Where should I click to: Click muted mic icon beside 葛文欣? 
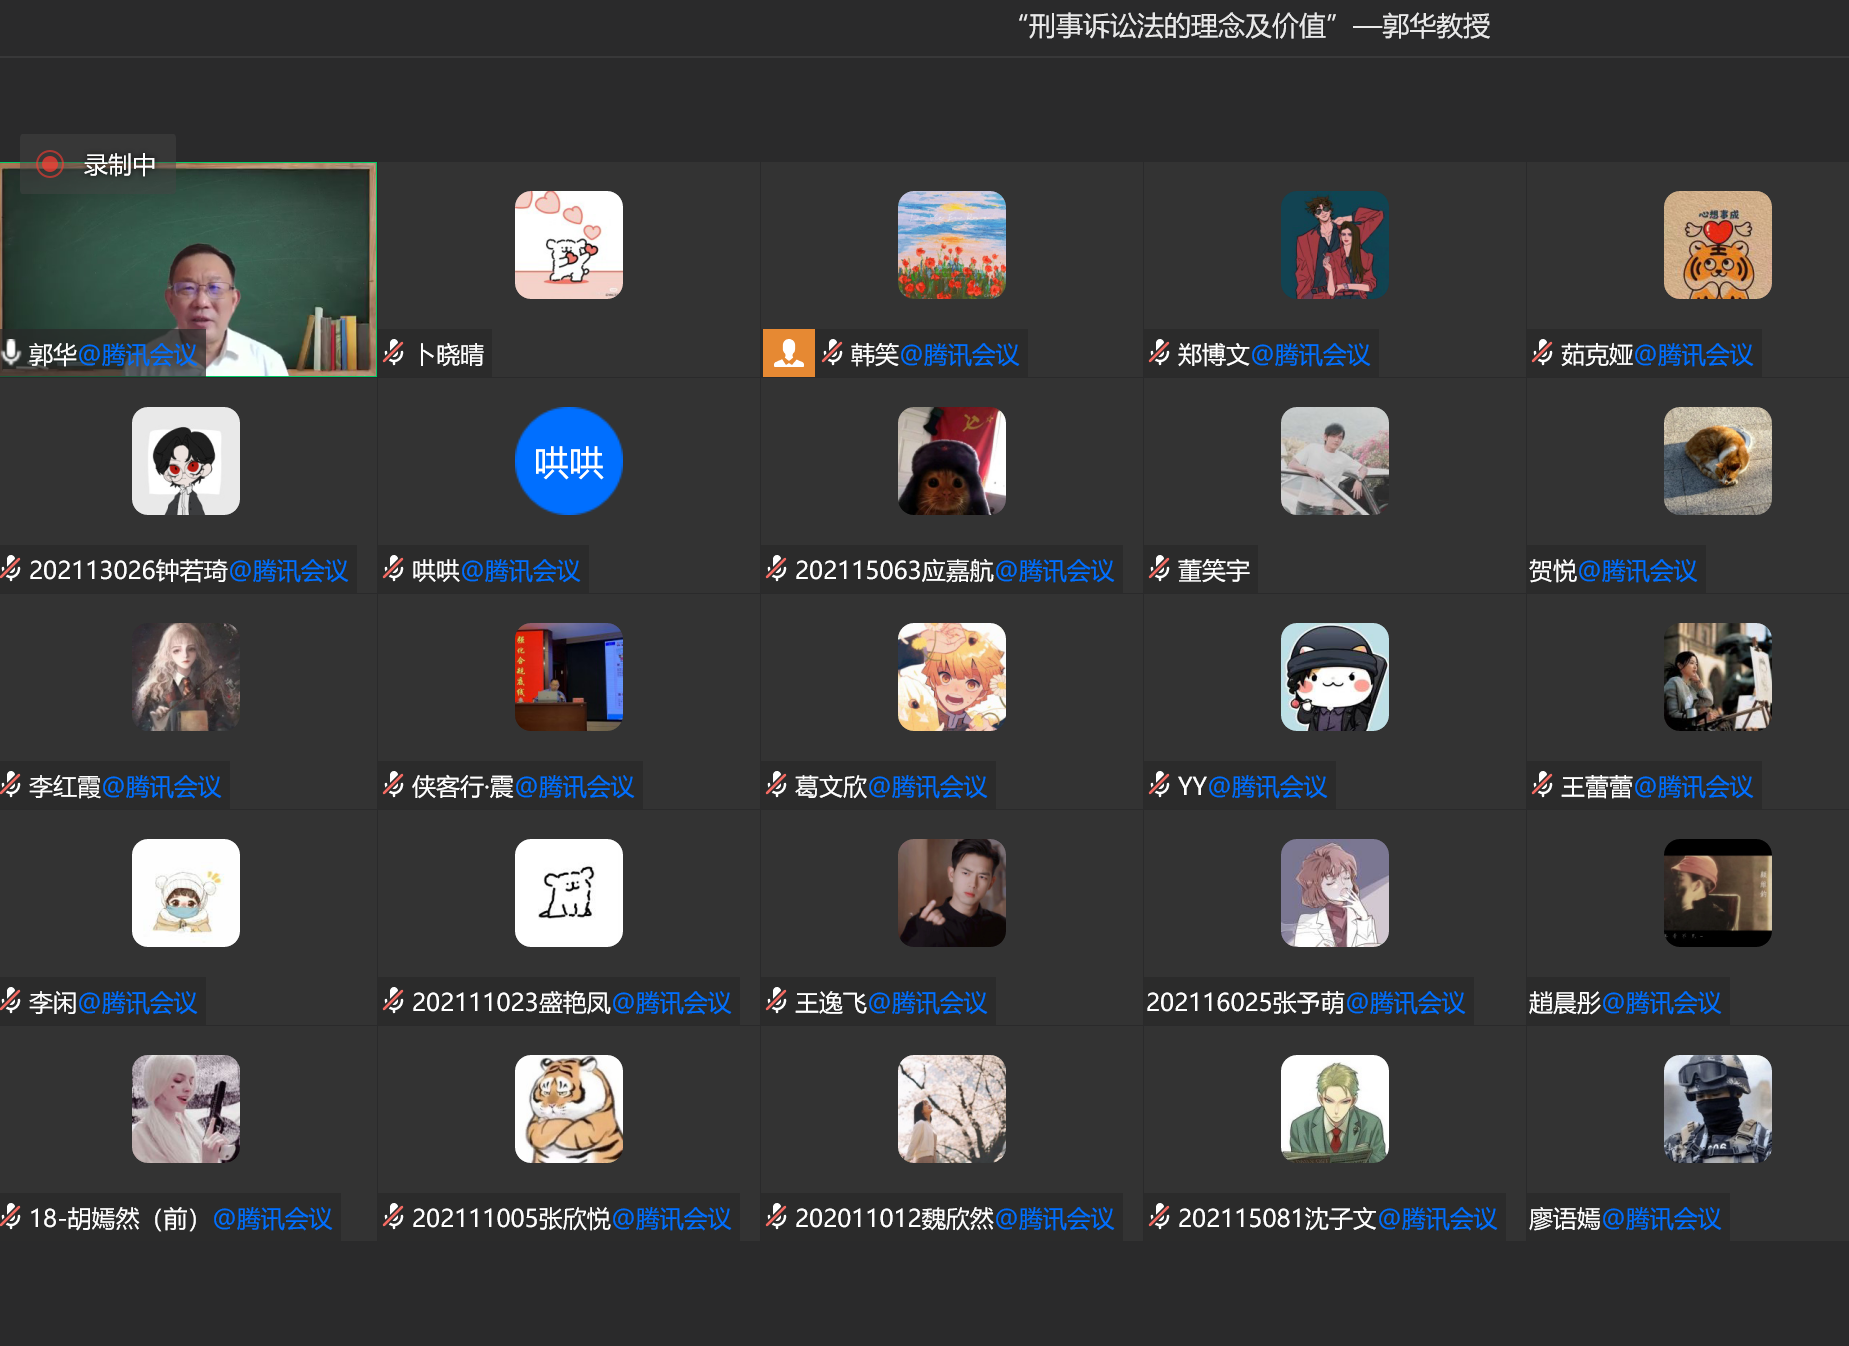776,785
